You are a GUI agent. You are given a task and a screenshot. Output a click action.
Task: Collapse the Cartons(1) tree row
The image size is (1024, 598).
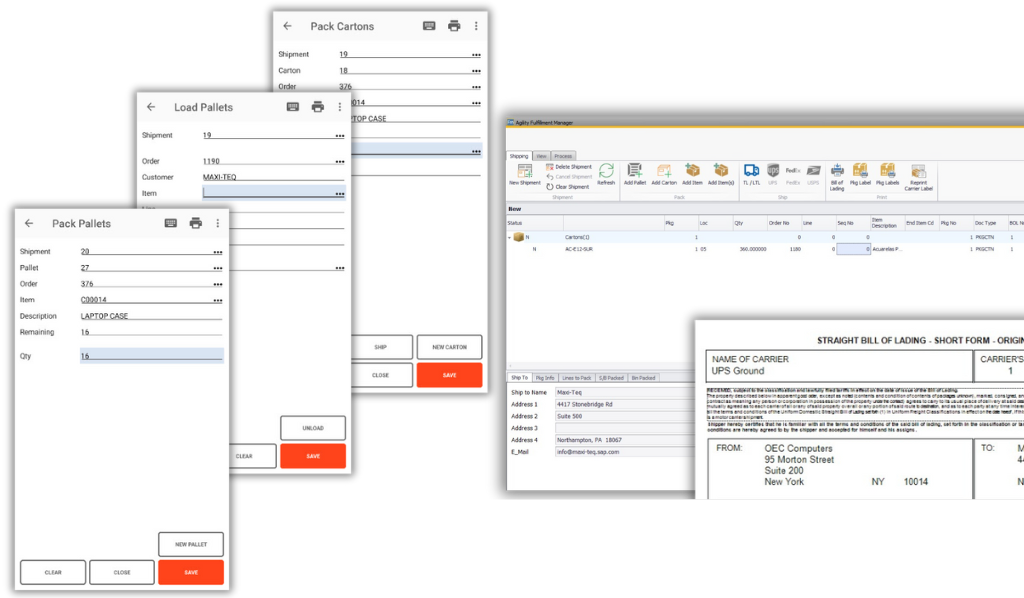click(509, 237)
